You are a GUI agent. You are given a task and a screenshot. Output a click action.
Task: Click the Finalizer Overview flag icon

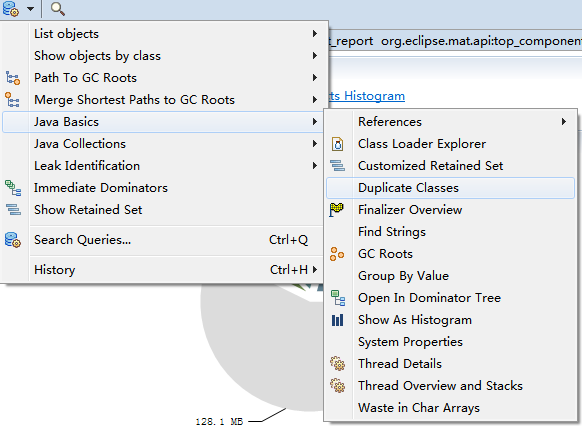pyautogui.click(x=336, y=210)
